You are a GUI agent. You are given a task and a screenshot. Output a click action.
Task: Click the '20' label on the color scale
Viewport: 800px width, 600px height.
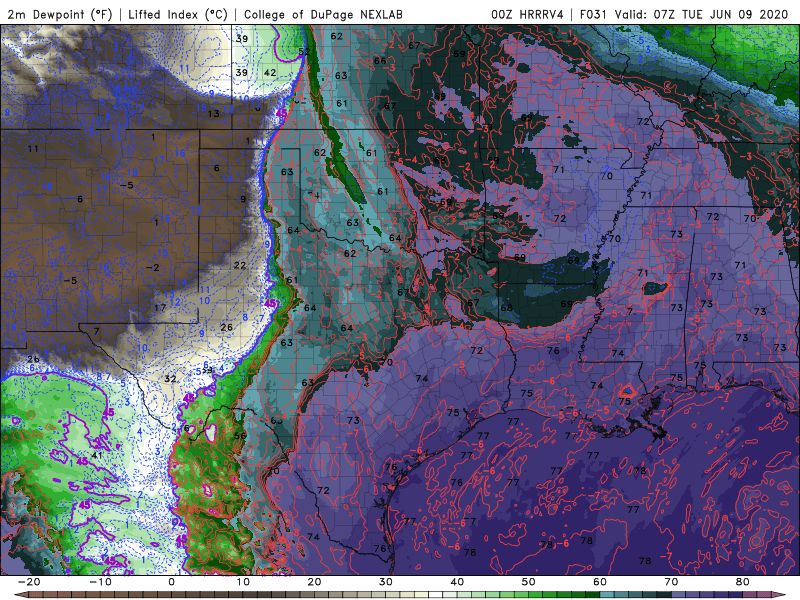(314, 582)
